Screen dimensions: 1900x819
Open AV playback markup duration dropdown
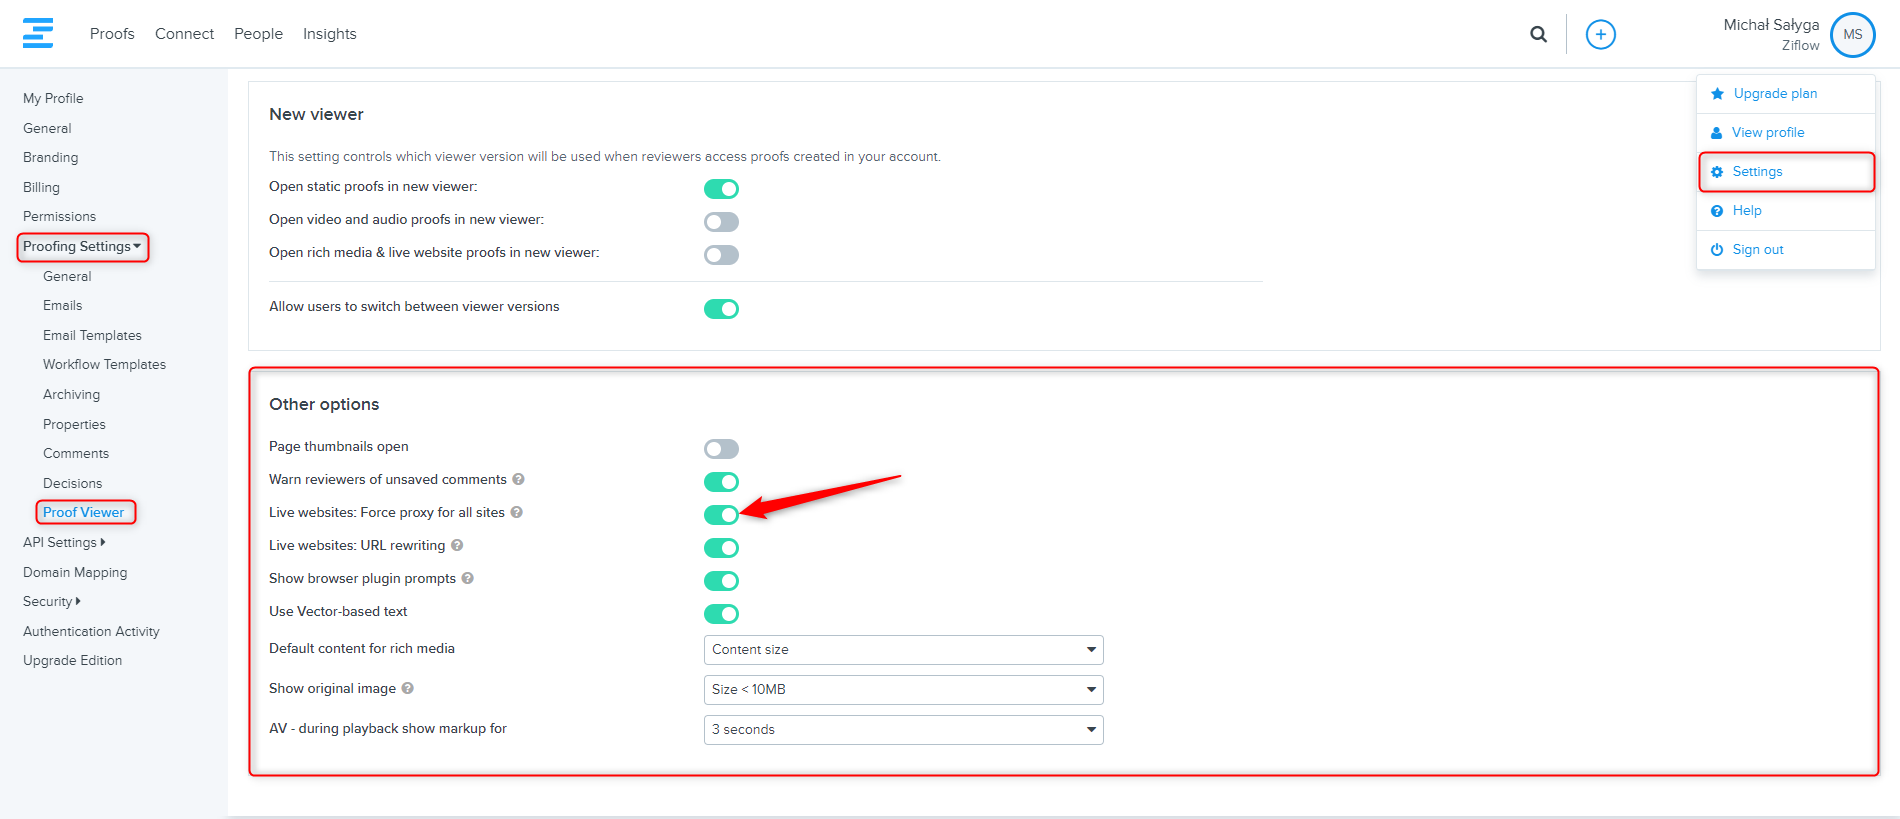[x=903, y=730]
